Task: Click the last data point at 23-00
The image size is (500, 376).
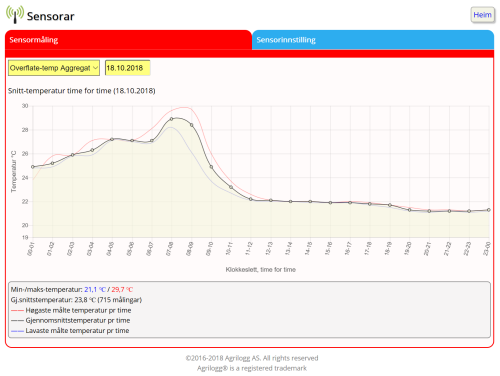Action: pyautogui.click(x=489, y=210)
